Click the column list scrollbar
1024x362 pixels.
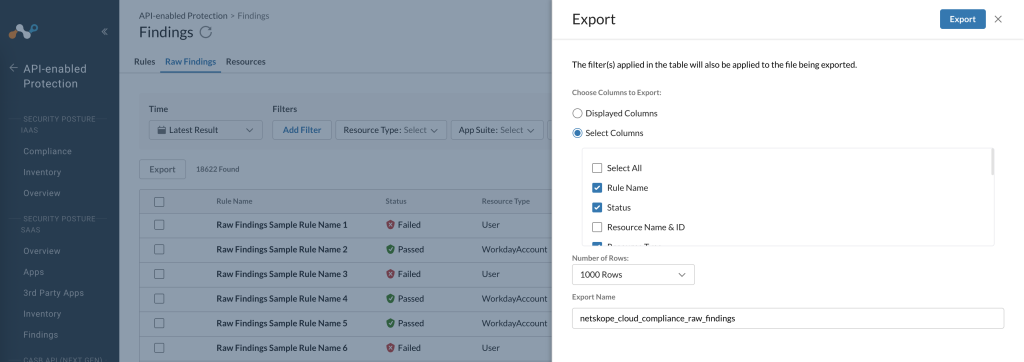pyautogui.click(x=993, y=161)
